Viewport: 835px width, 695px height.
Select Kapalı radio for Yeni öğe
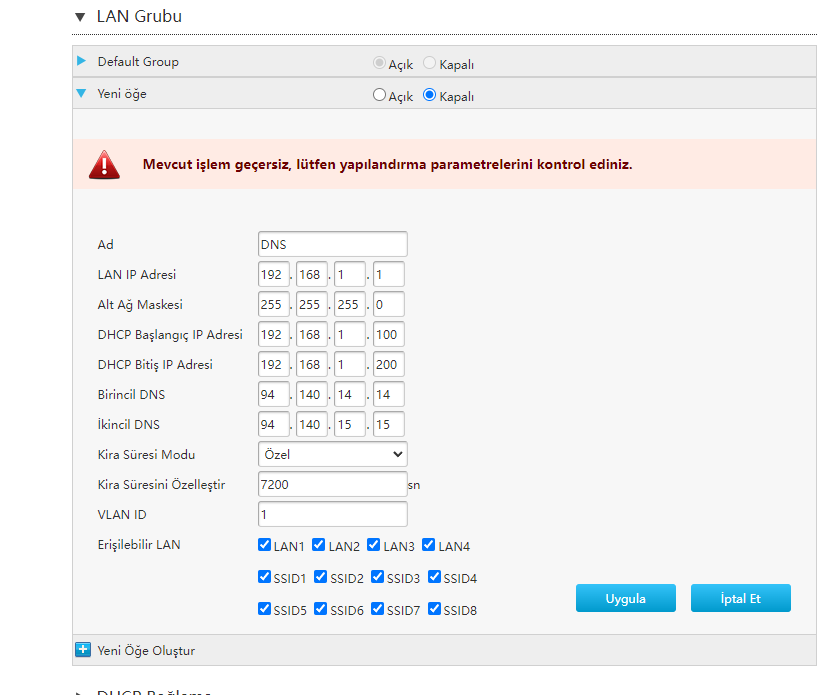tap(429, 95)
